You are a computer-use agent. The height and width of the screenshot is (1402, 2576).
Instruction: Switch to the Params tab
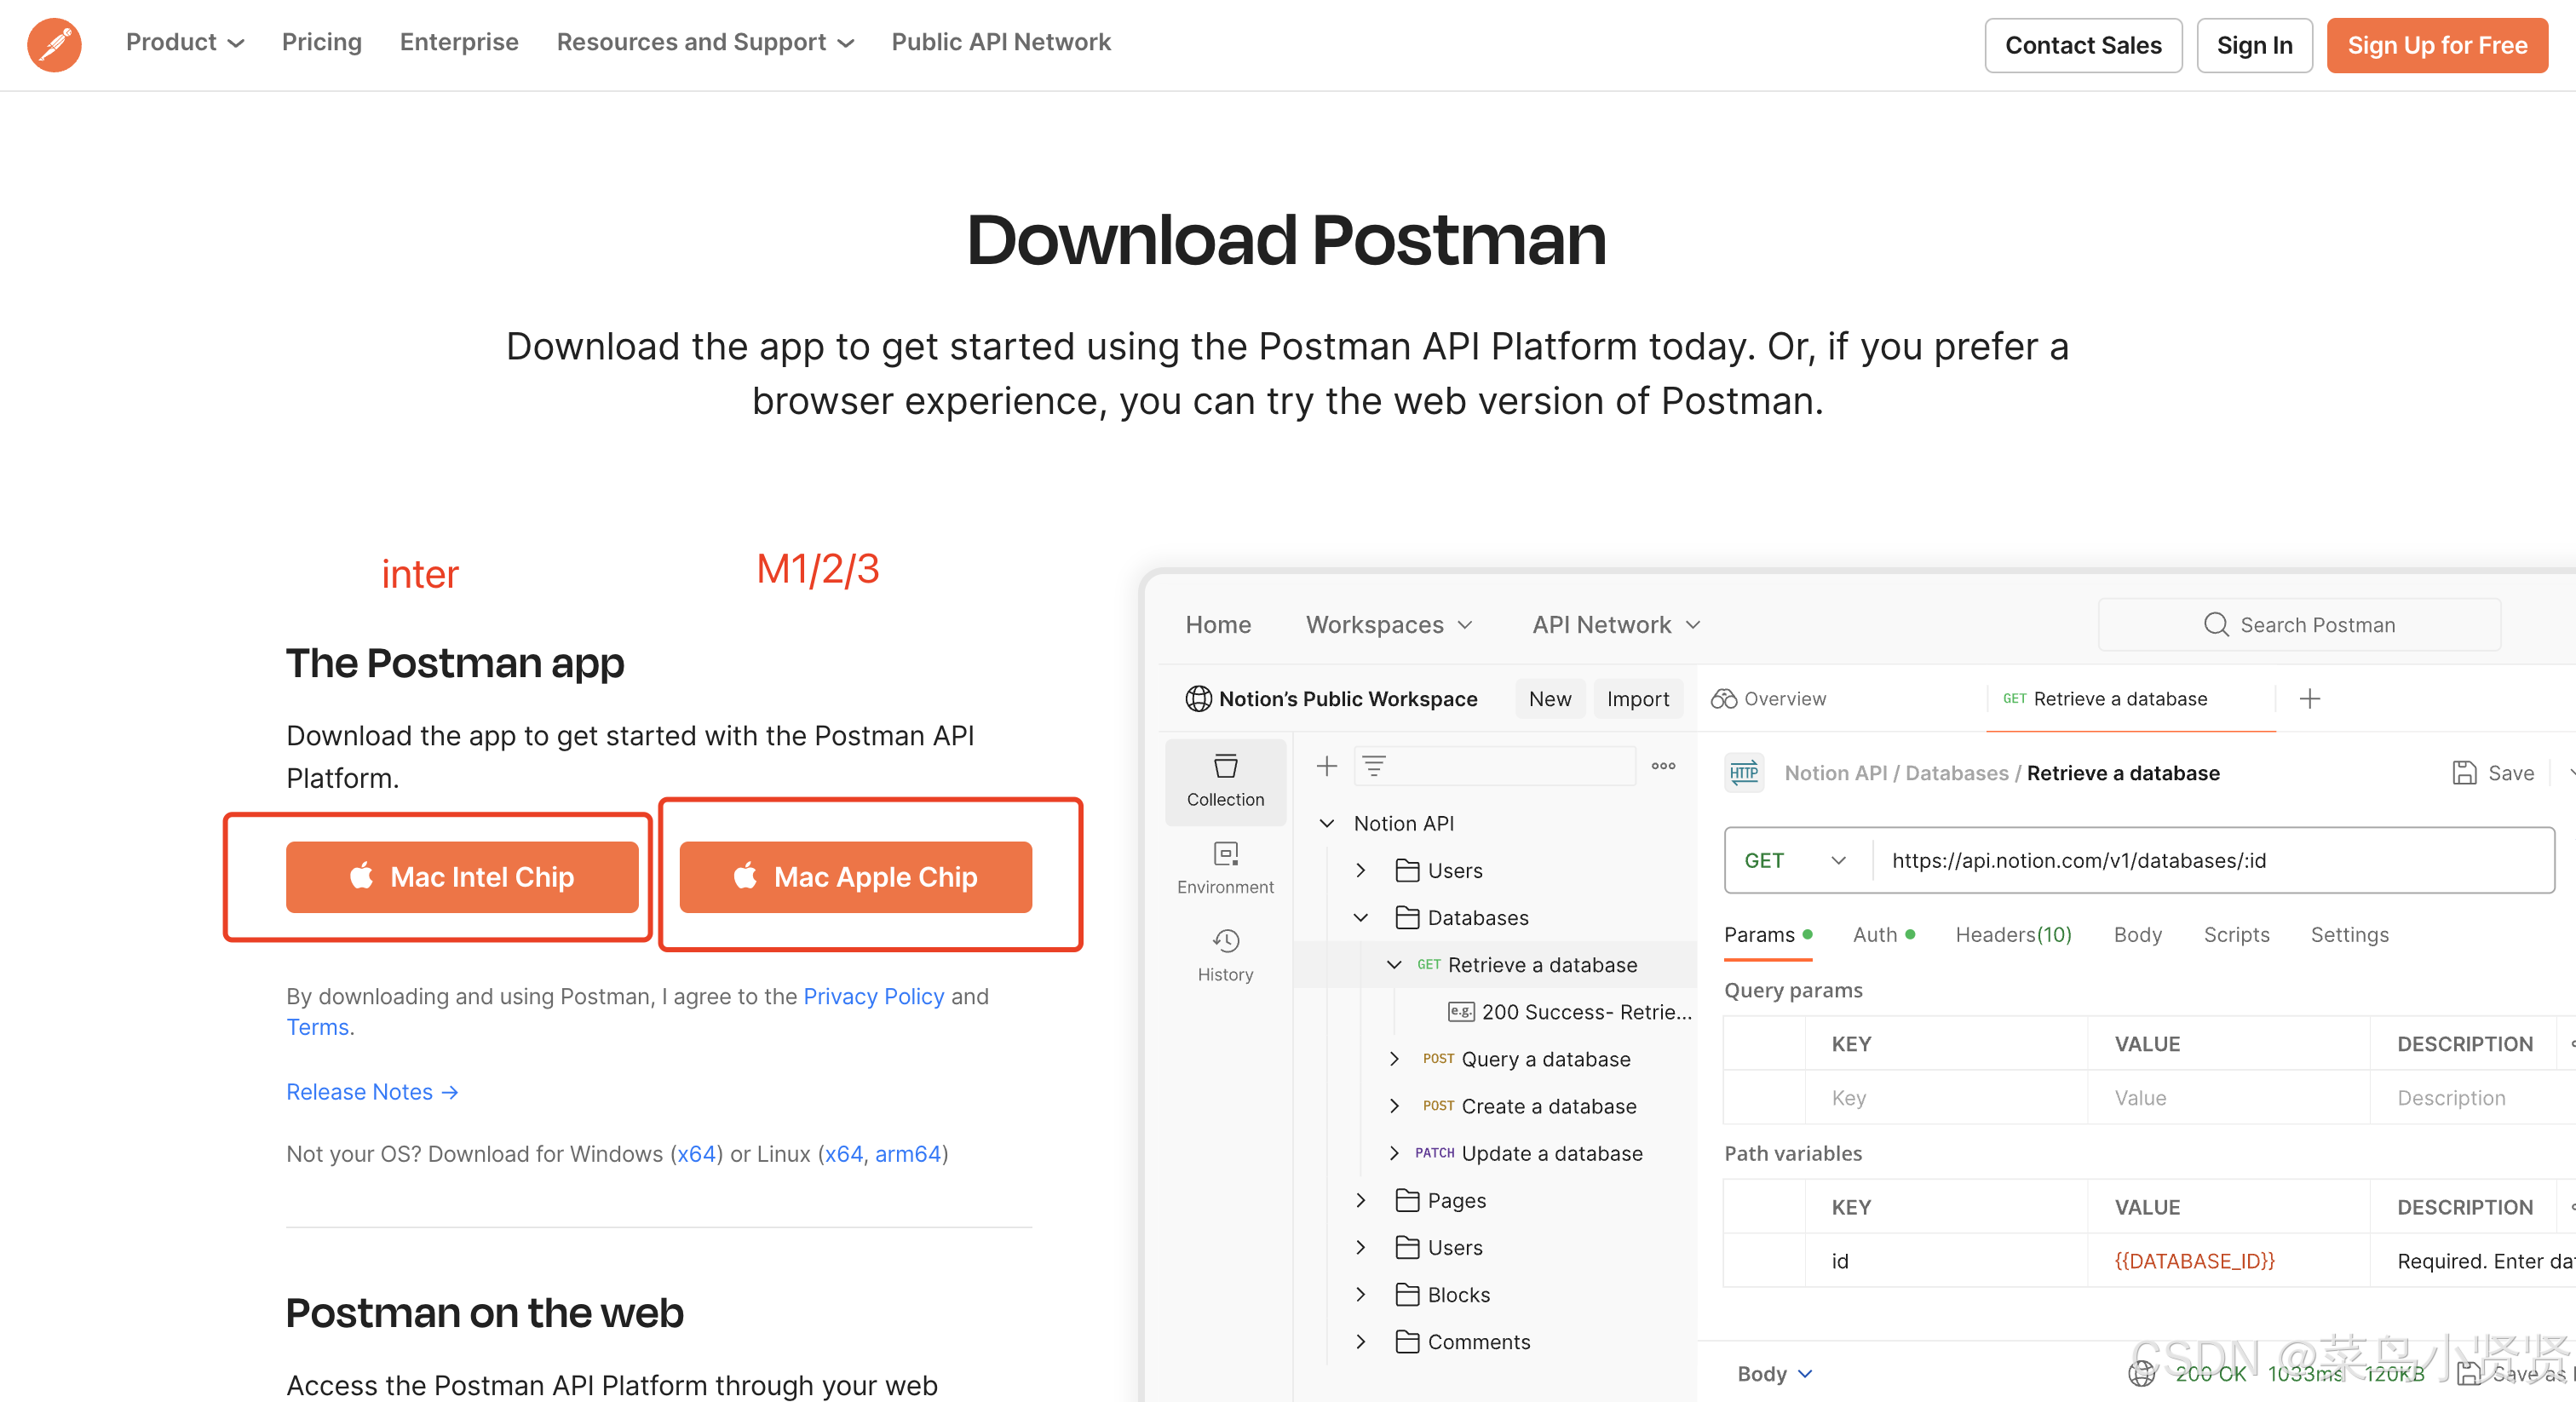[1768, 935]
